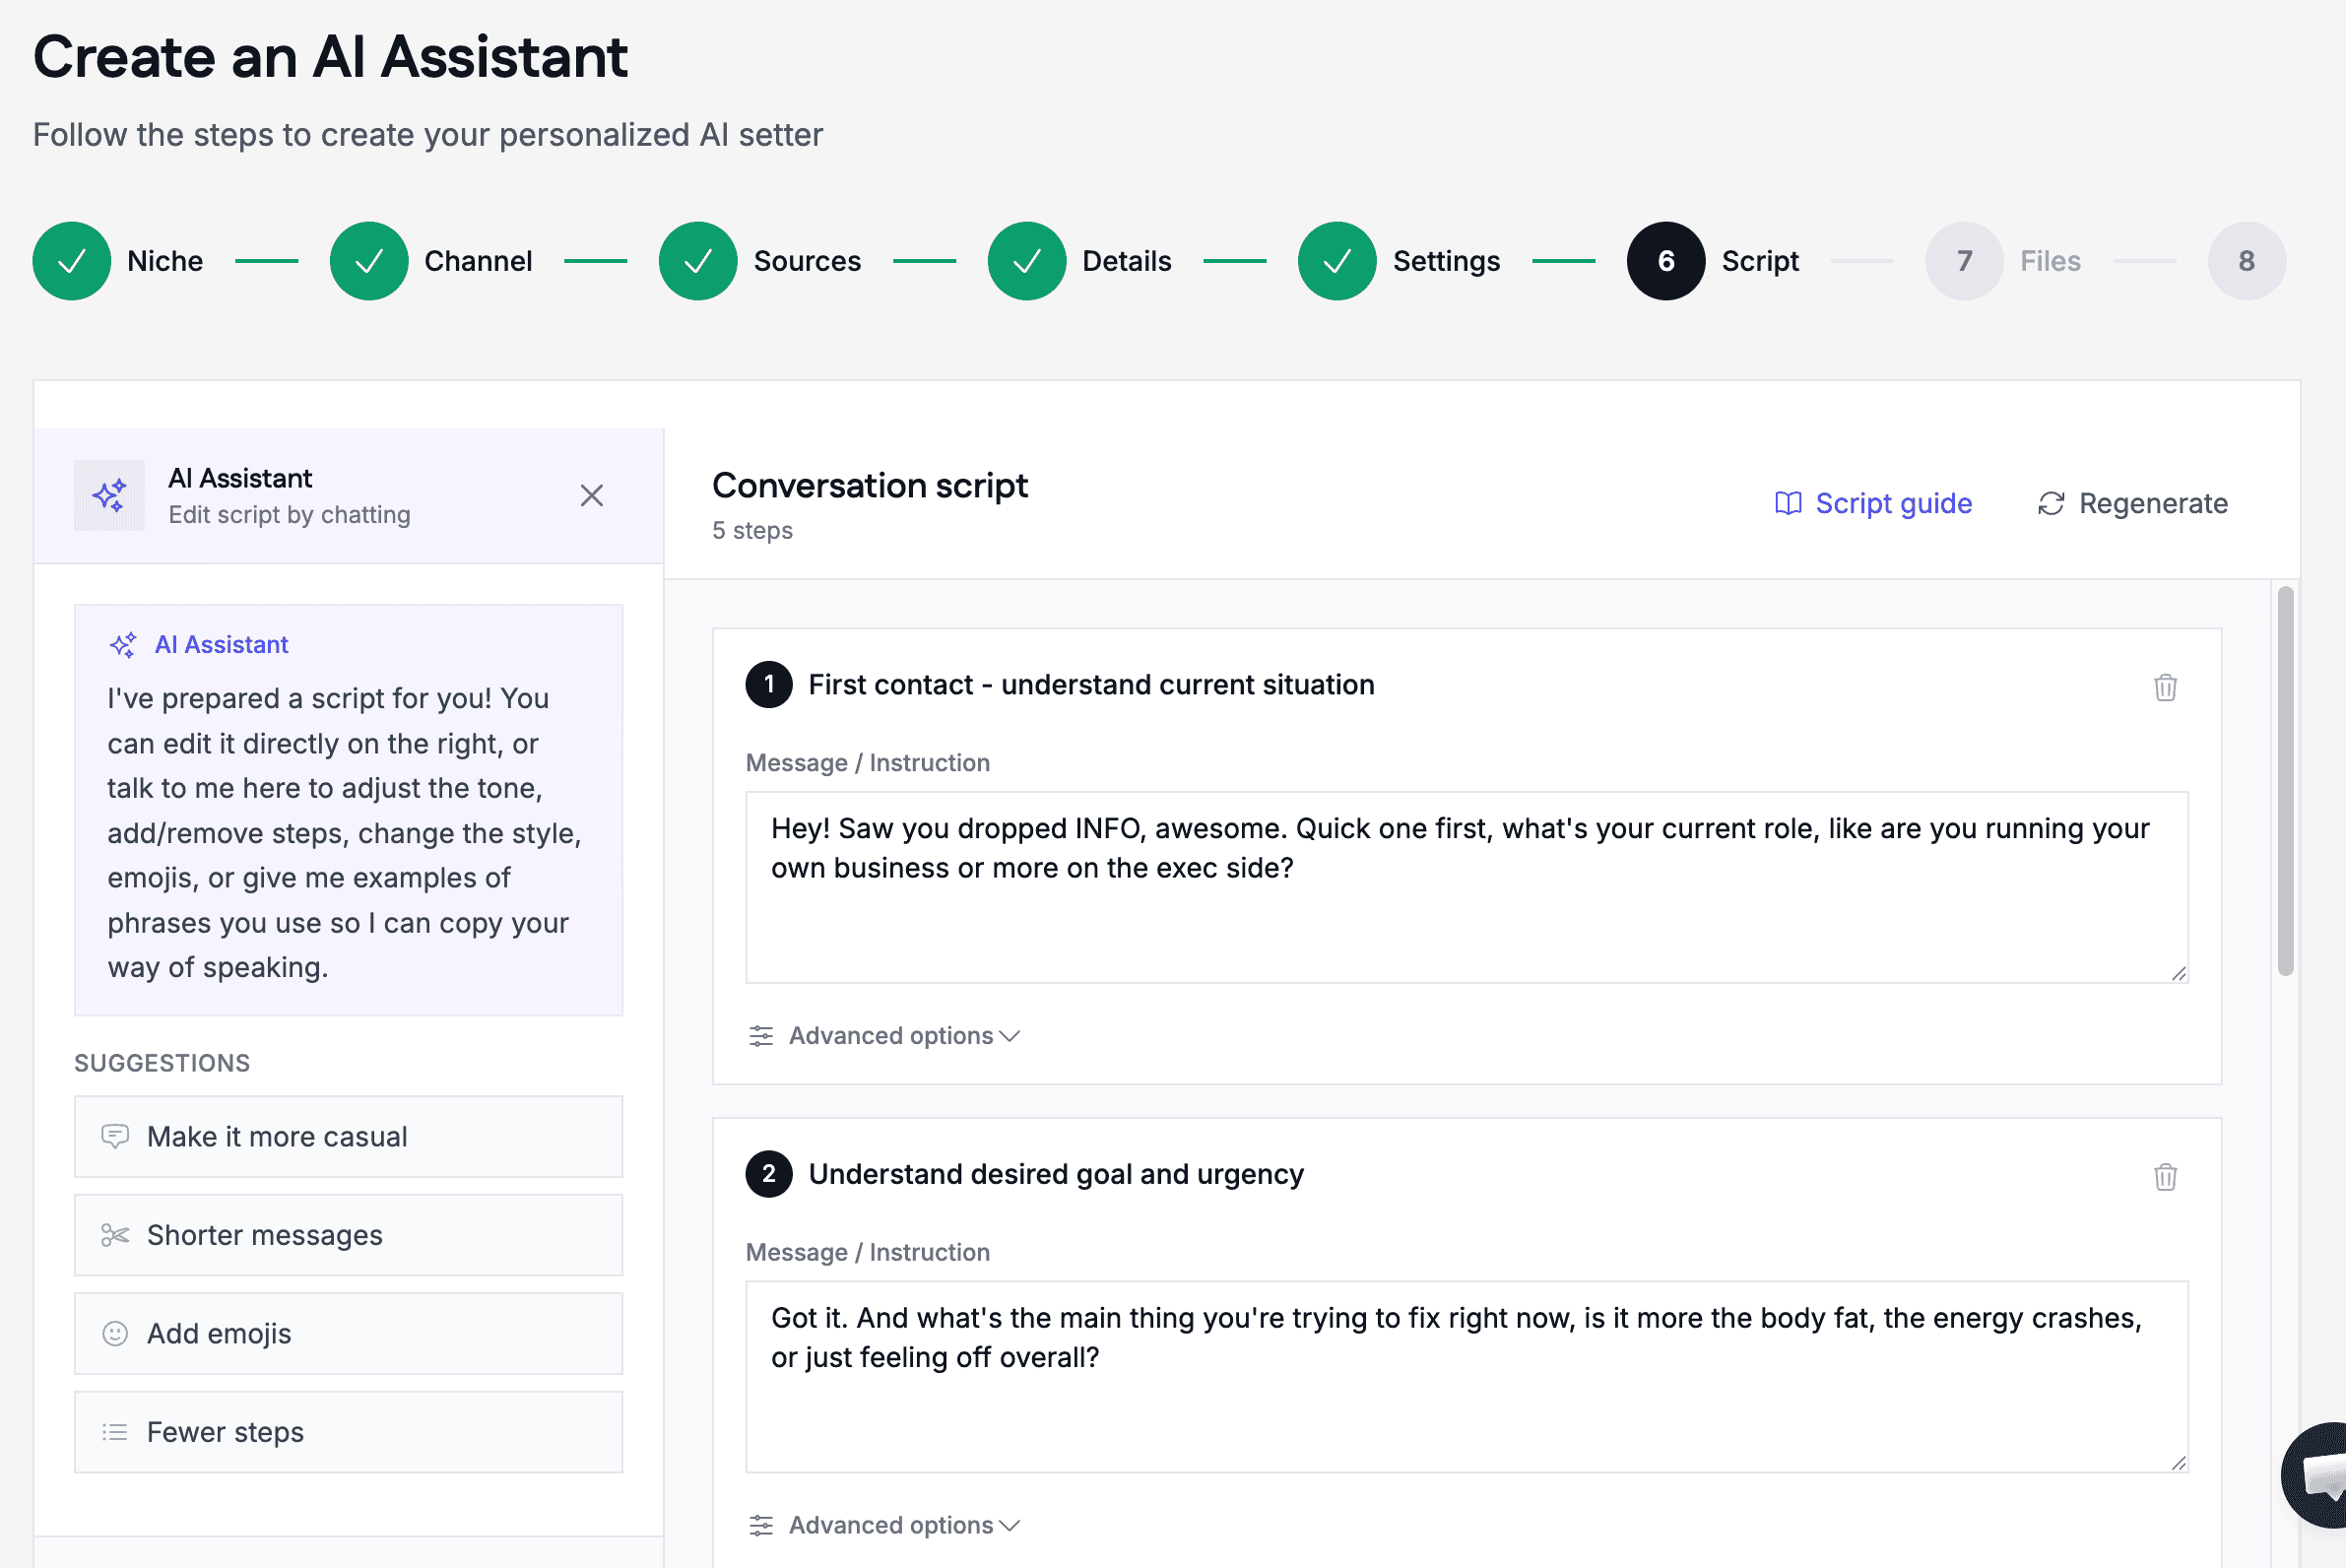Click the completed Niche step checkmark
Viewport: 2346px width, 1568px height.
pos(72,261)
